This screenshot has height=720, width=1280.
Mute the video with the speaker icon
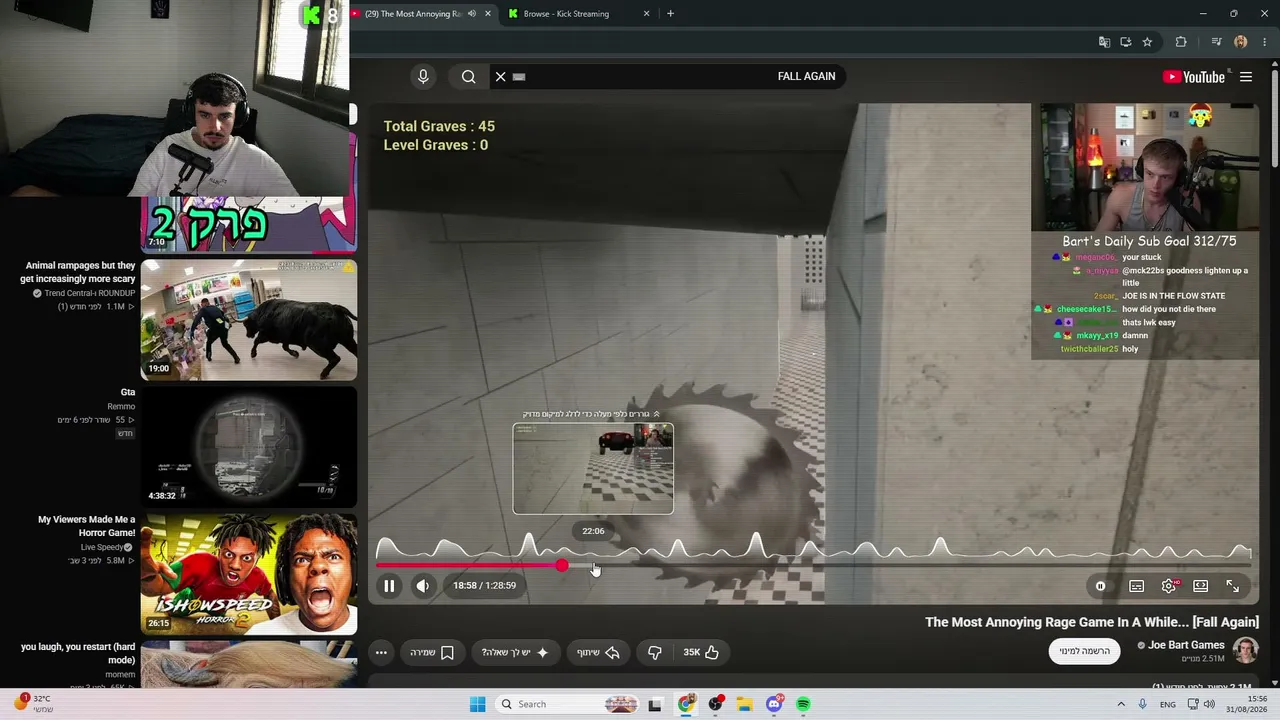[x=423, y=586]
